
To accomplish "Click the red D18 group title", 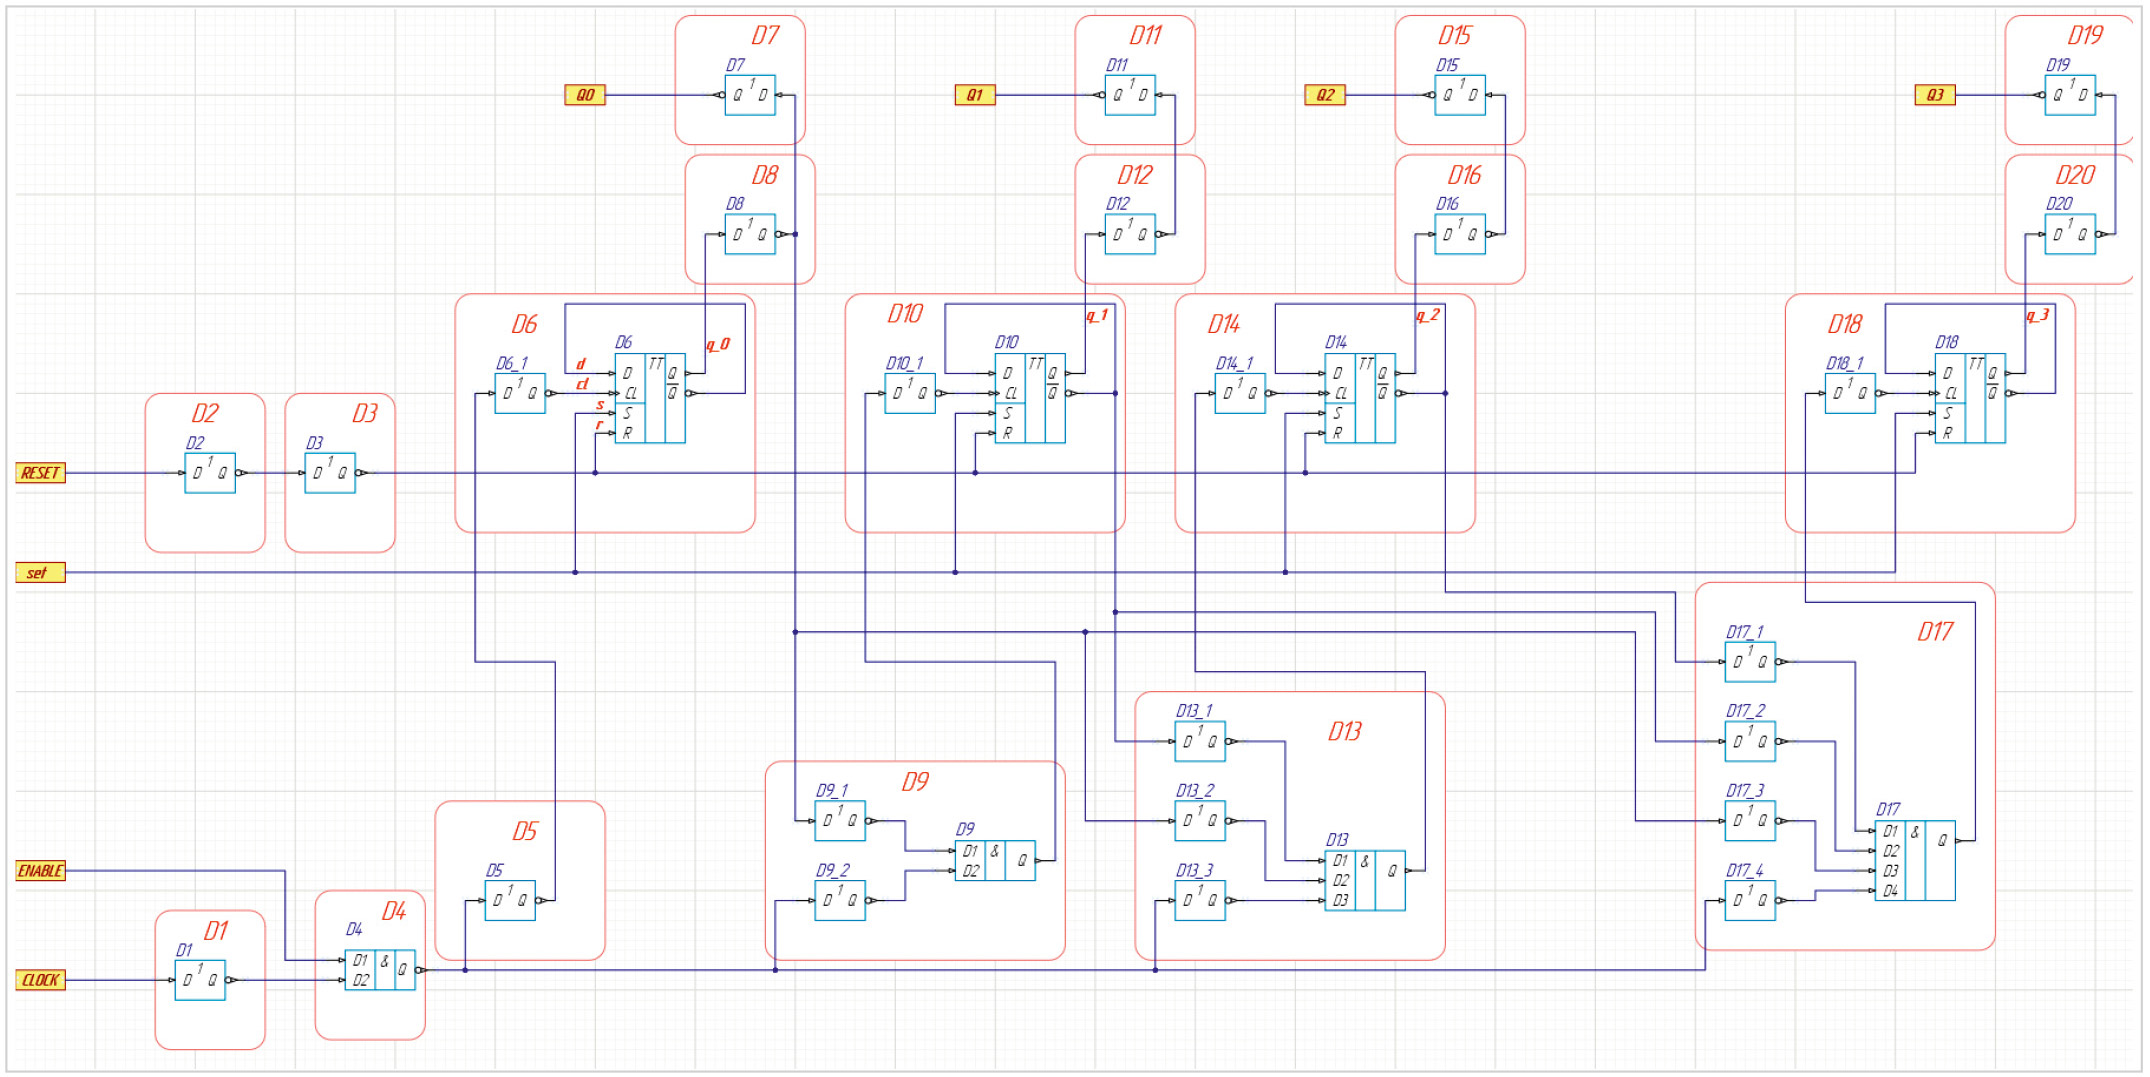I will [x=1845, y=324].
